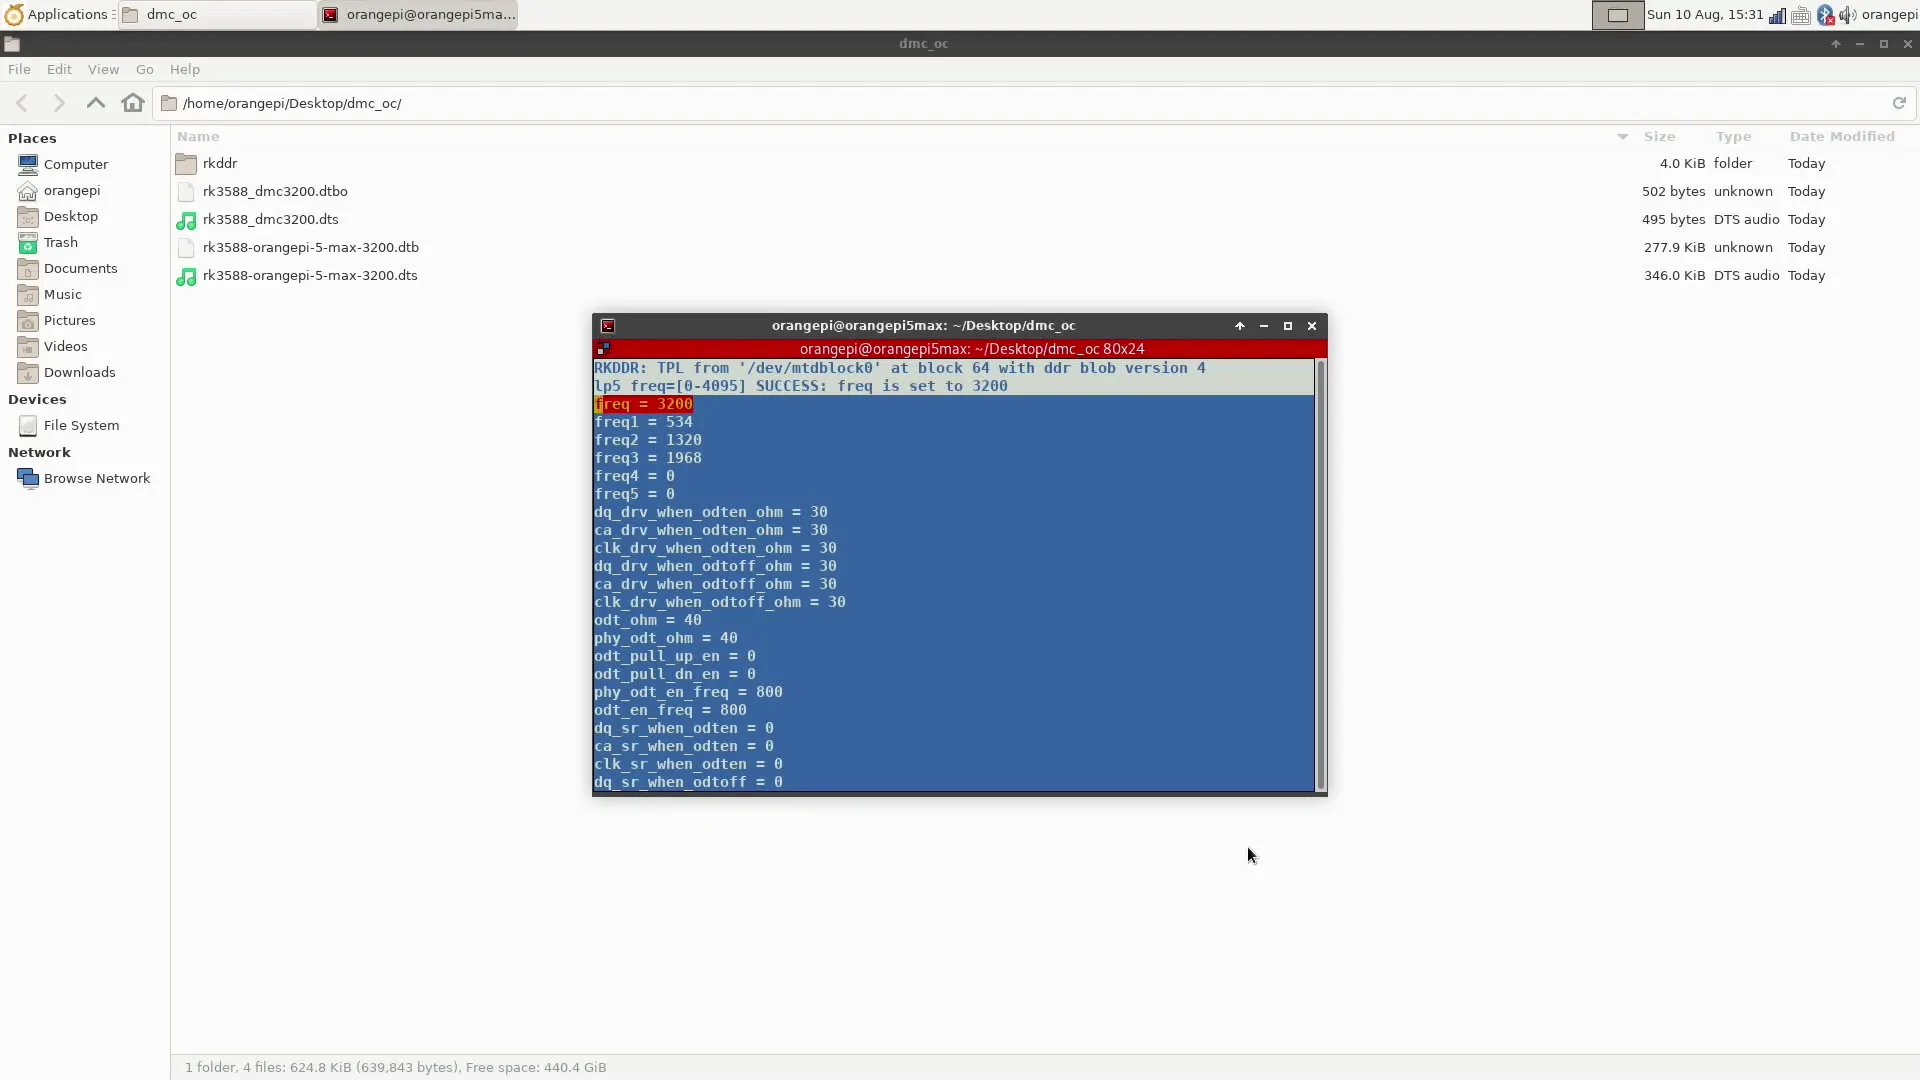
Task: Click the terminal tab menu icon
Action: click(603, 349)
